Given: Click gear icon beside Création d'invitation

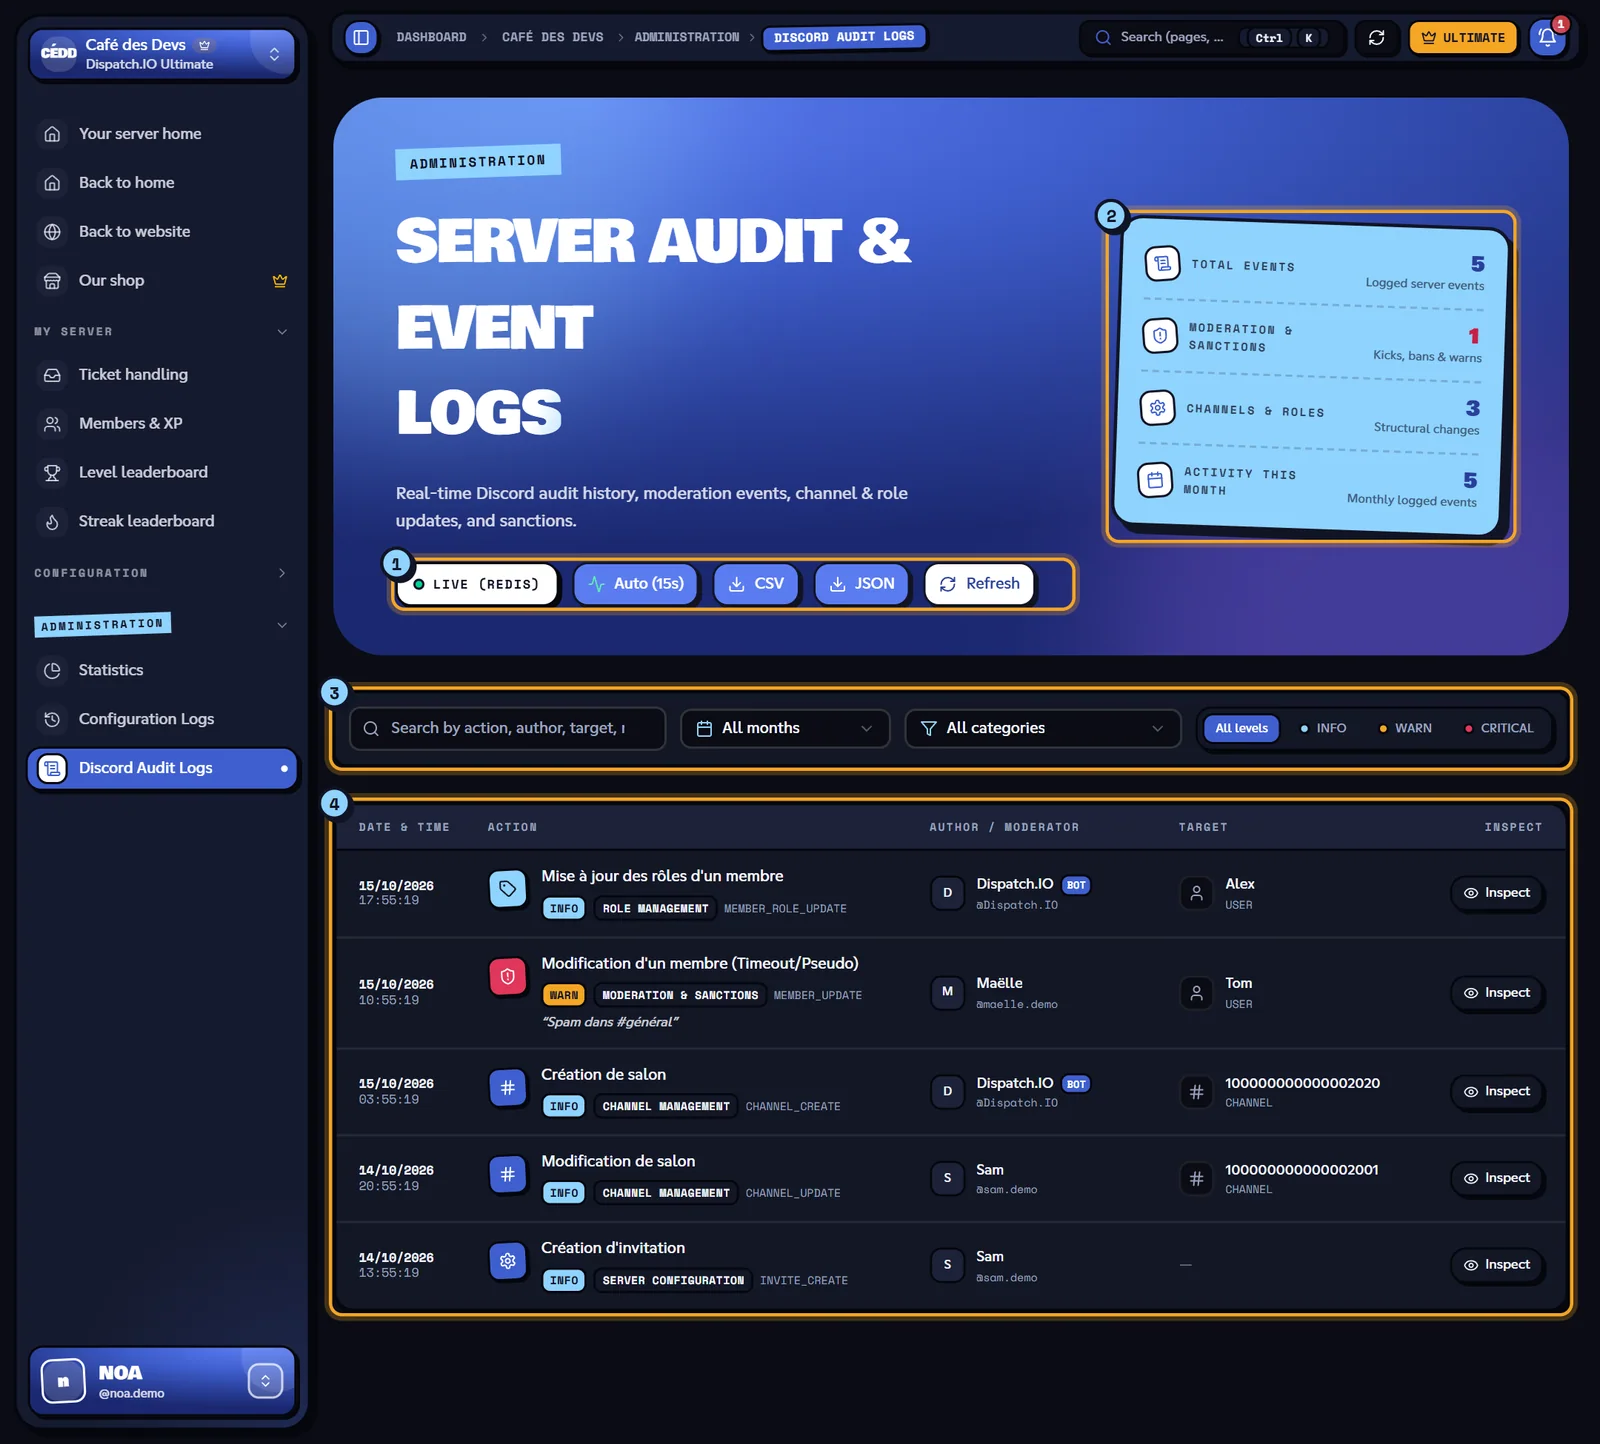Looking at the screenshot, I should [508, 1262].
